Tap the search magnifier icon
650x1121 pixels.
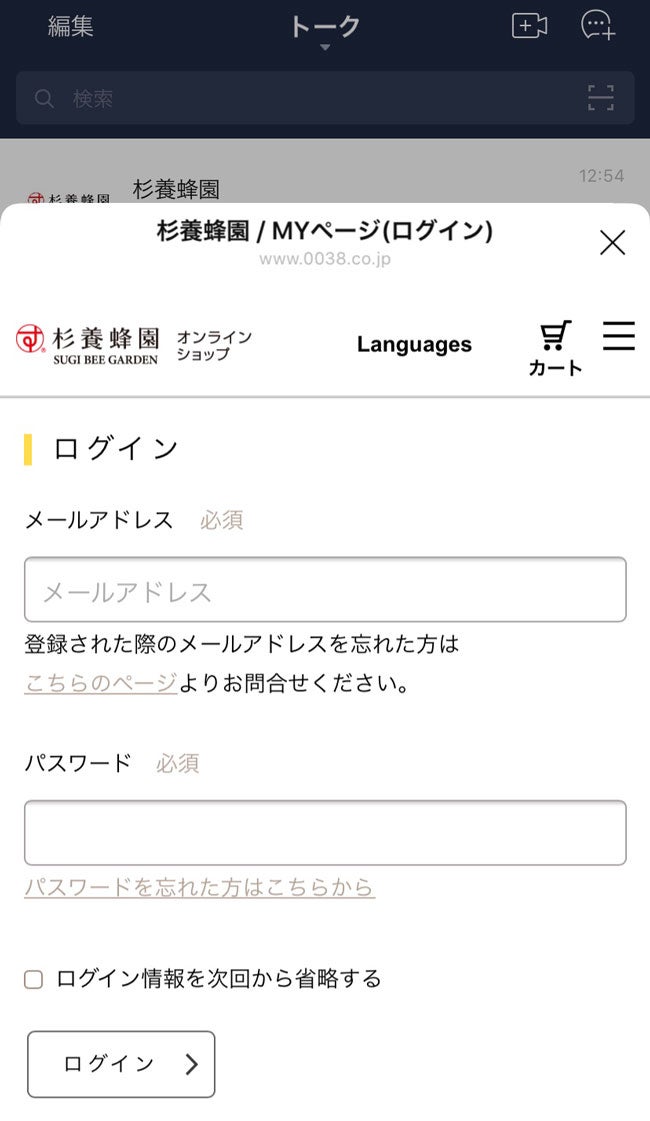(x=44, y=98)
